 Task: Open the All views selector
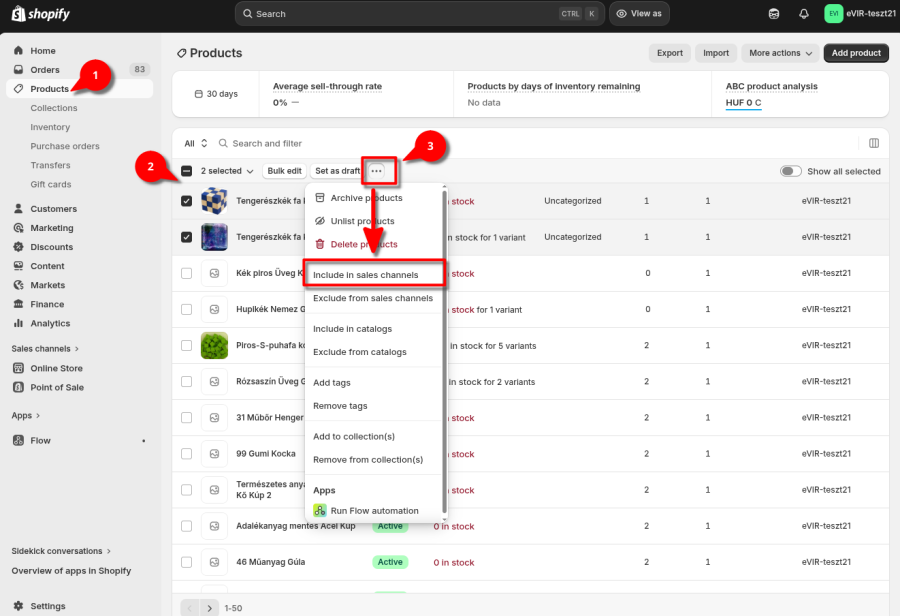coord(196,144)
